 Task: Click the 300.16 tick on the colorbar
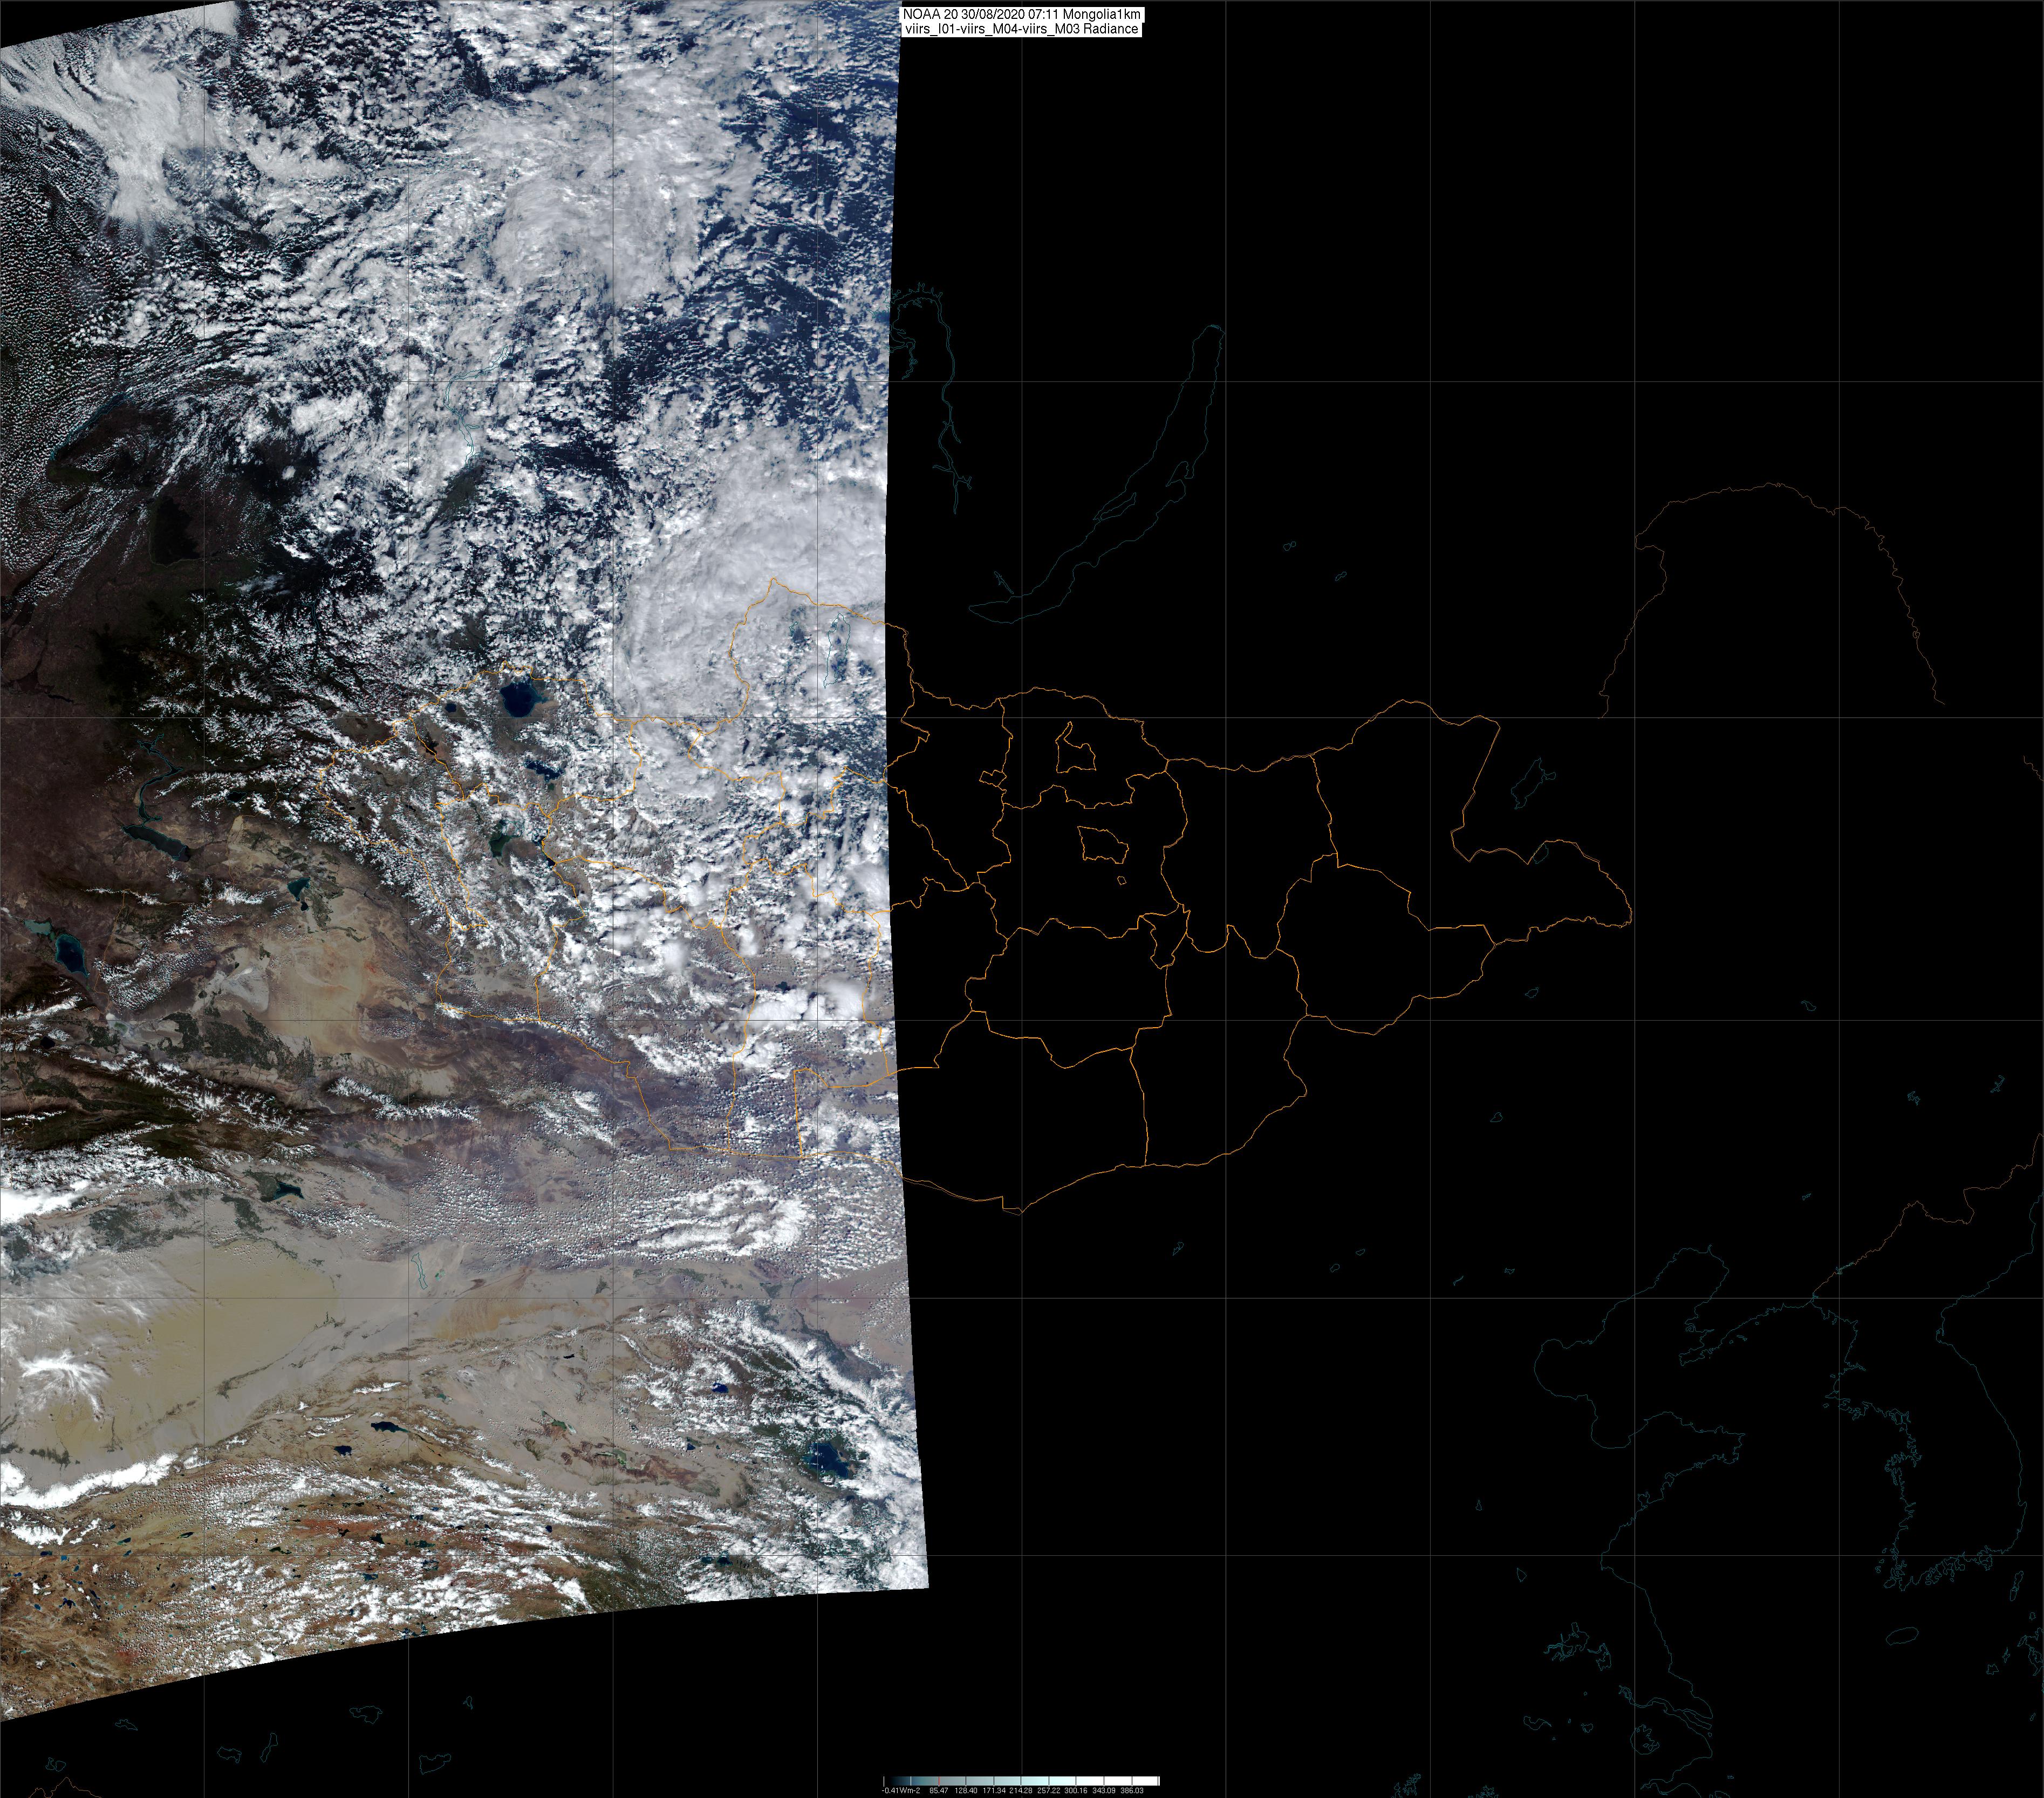(1076, 1781)
